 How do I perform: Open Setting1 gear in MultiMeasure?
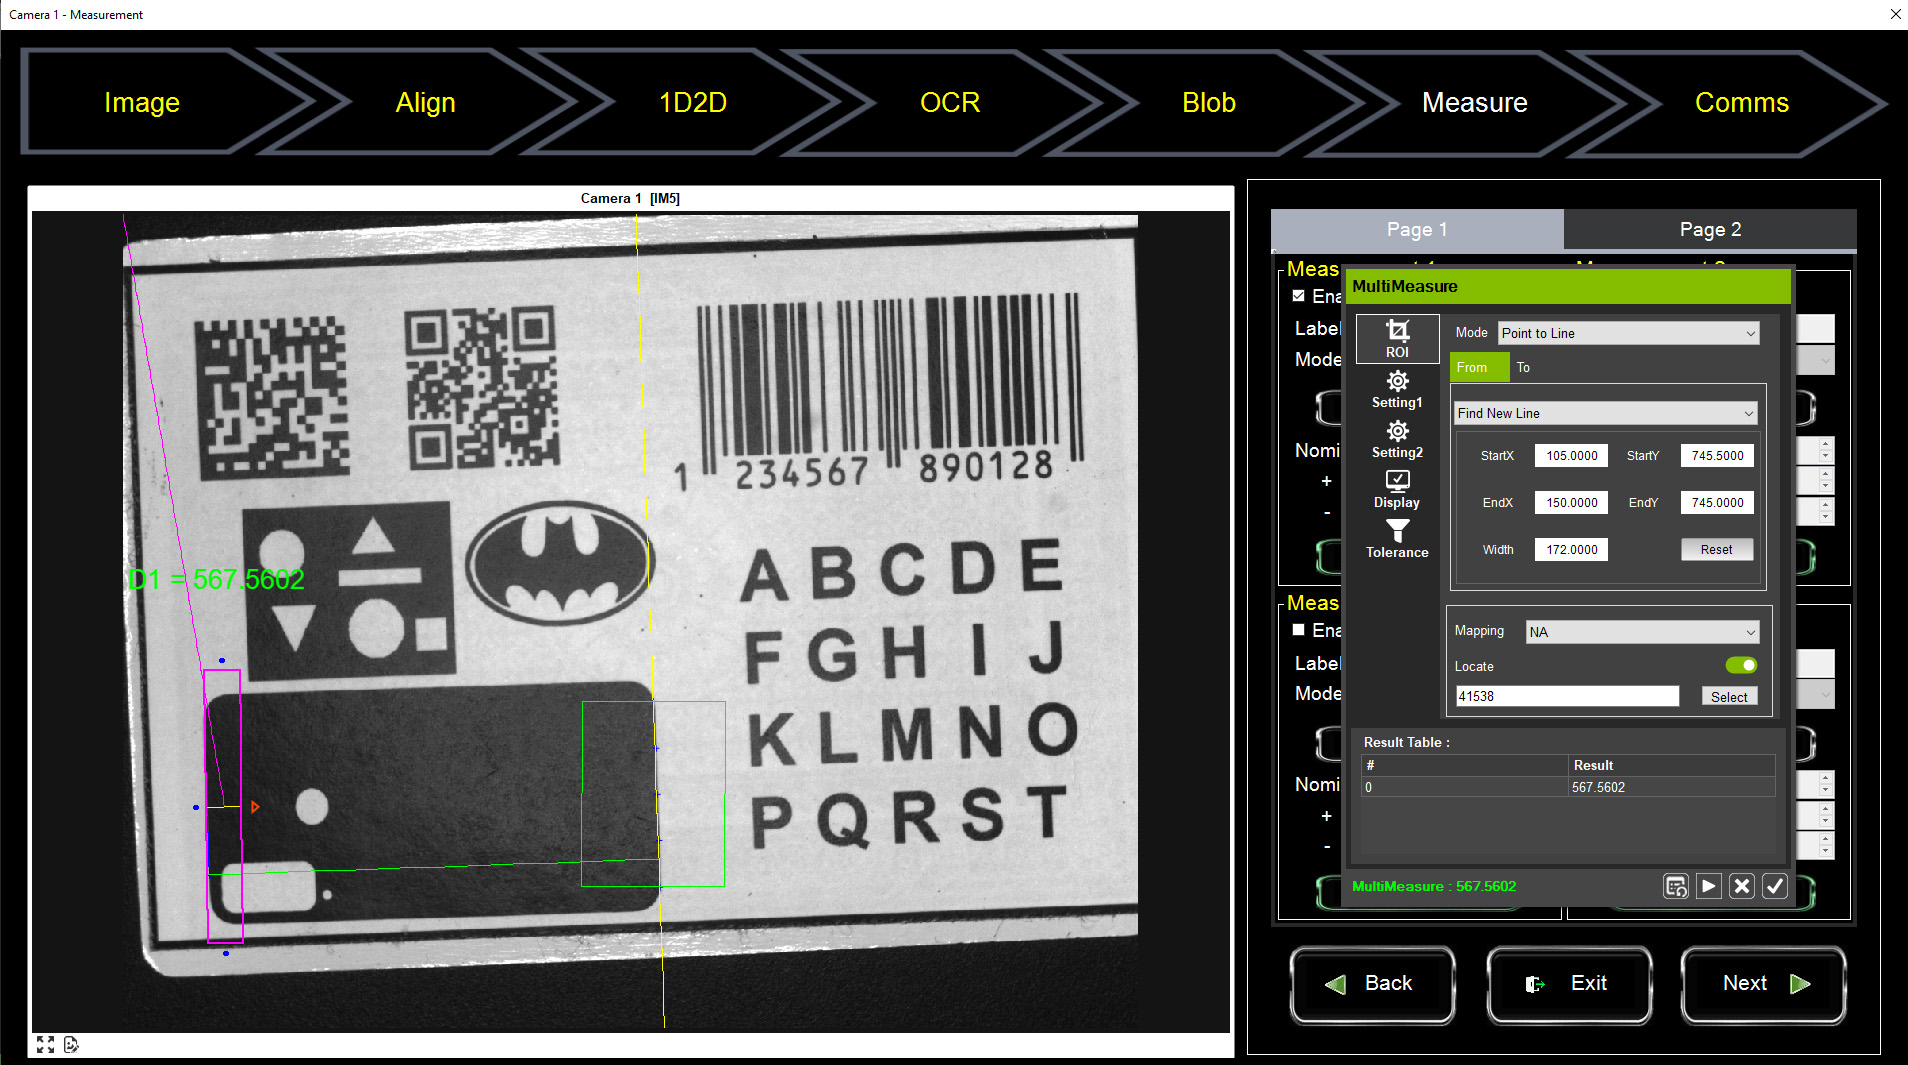pos(1397,389)
